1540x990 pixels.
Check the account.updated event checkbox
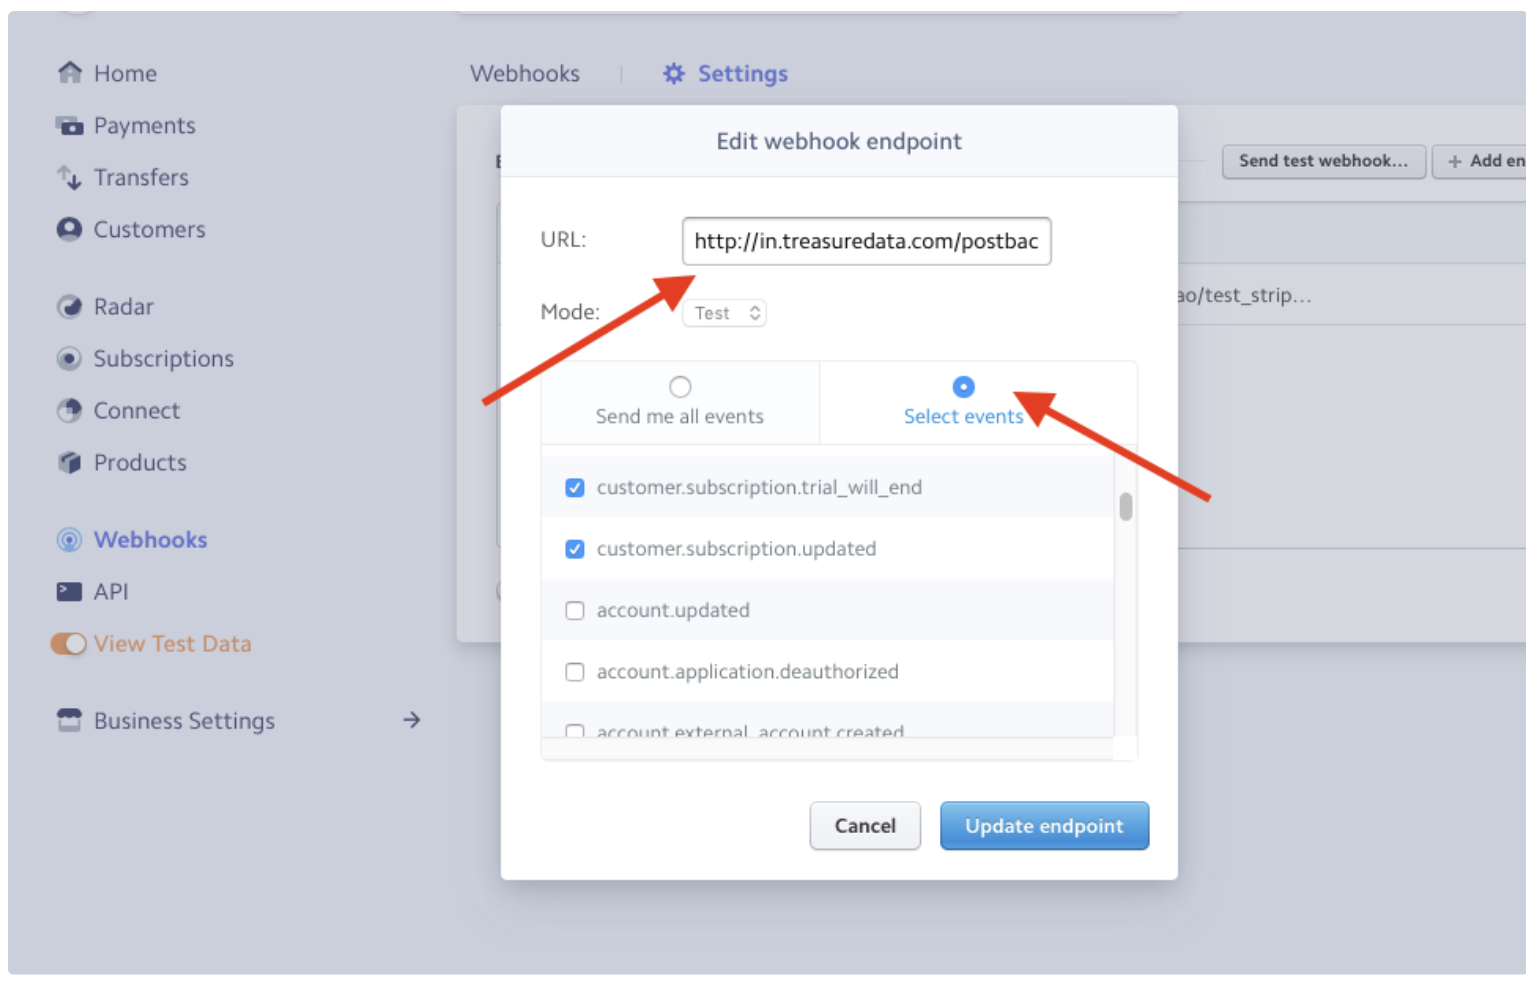pyautogui.click(x=575, y=611)
